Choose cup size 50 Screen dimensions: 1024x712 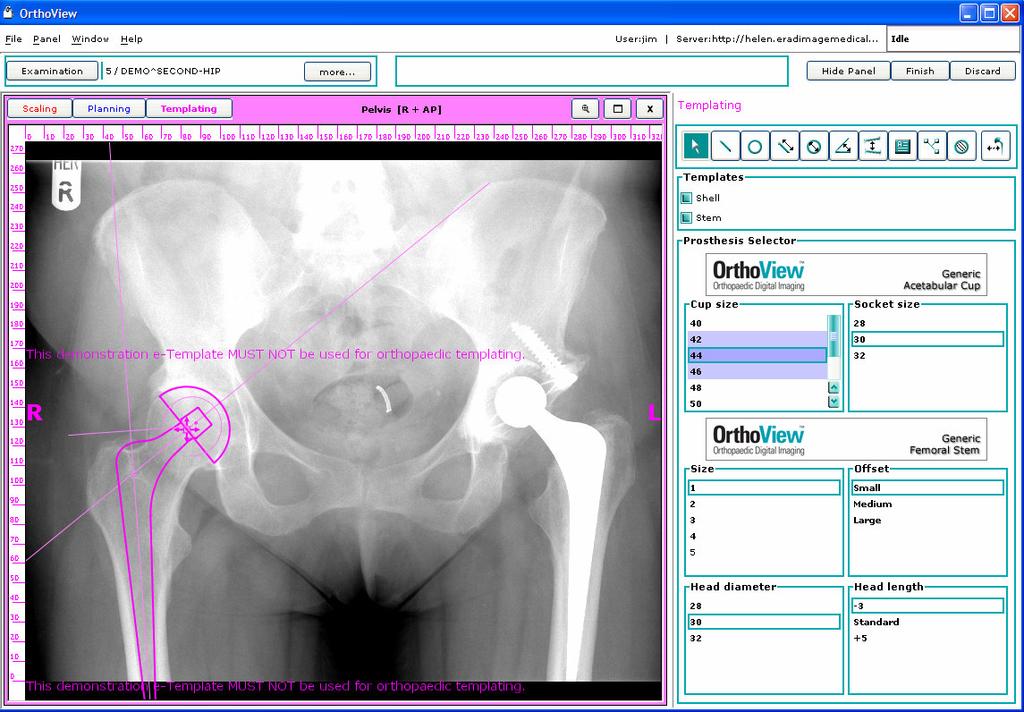(758, 404)
